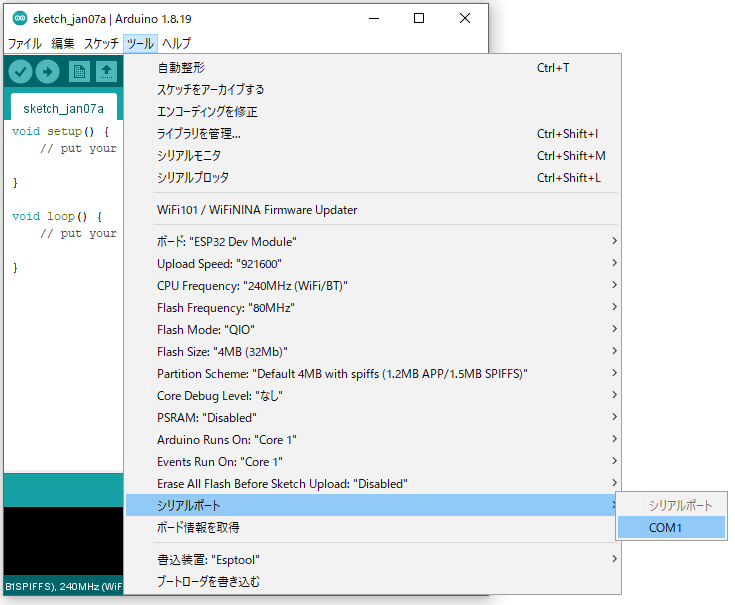Expand the CPU Frequency "240MHz" submenu

point(373,285)
